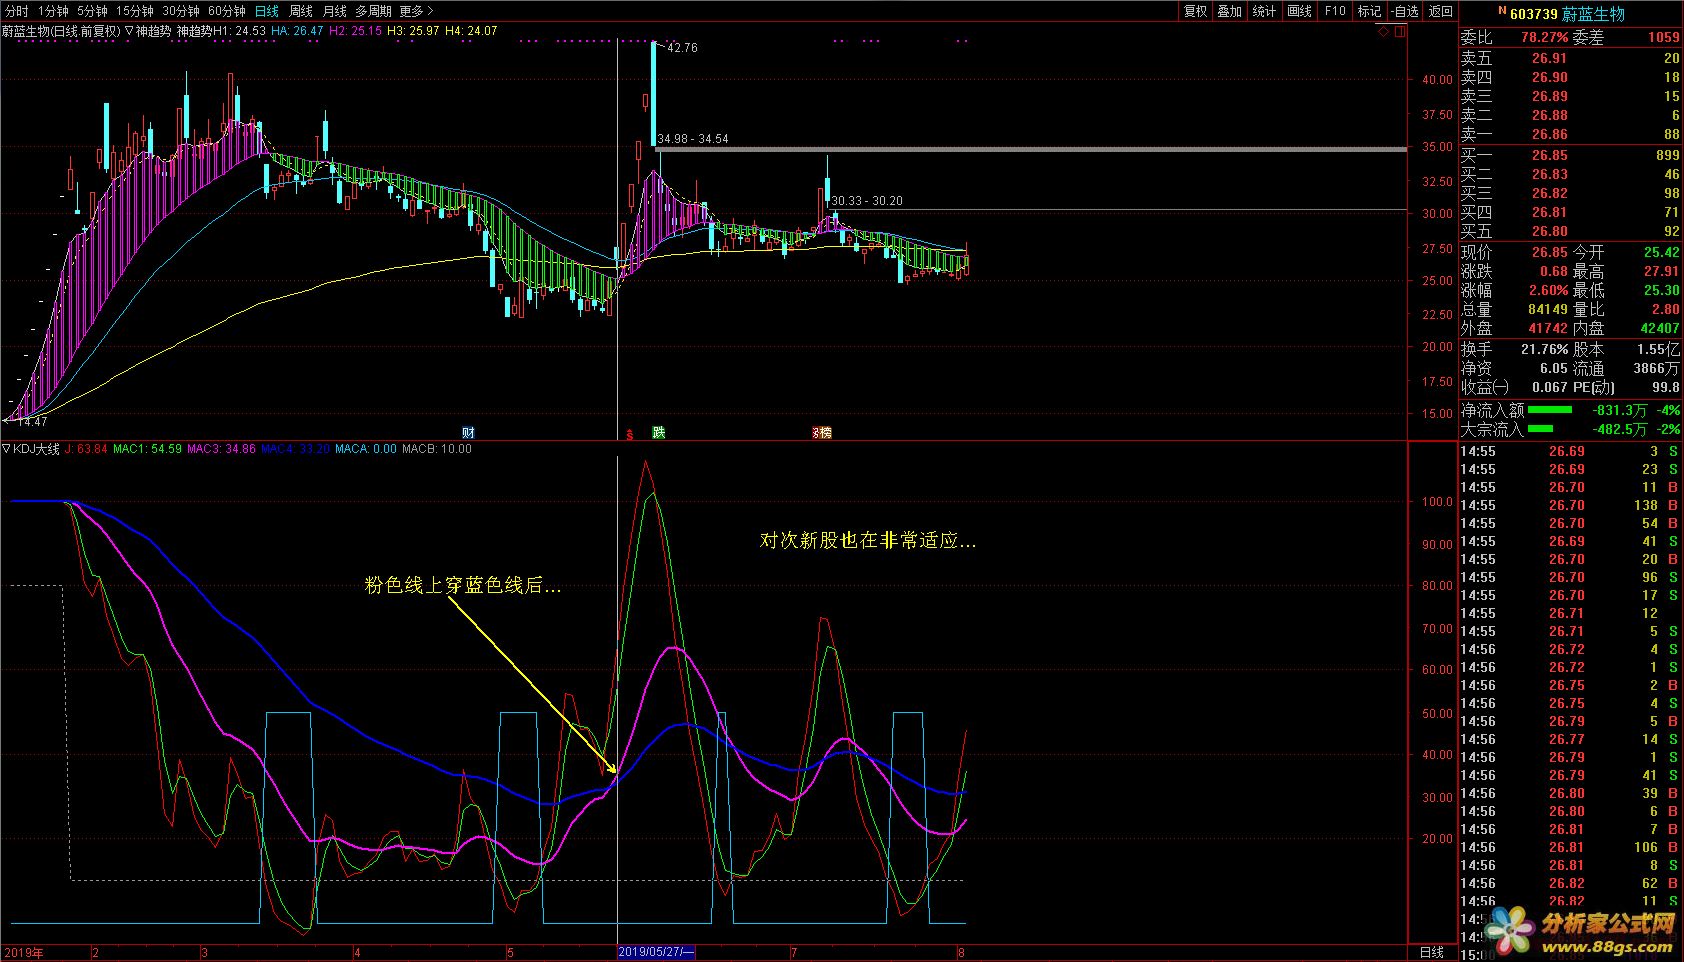Click the 买五 bid price 26.80

[x=1549, y=232]
